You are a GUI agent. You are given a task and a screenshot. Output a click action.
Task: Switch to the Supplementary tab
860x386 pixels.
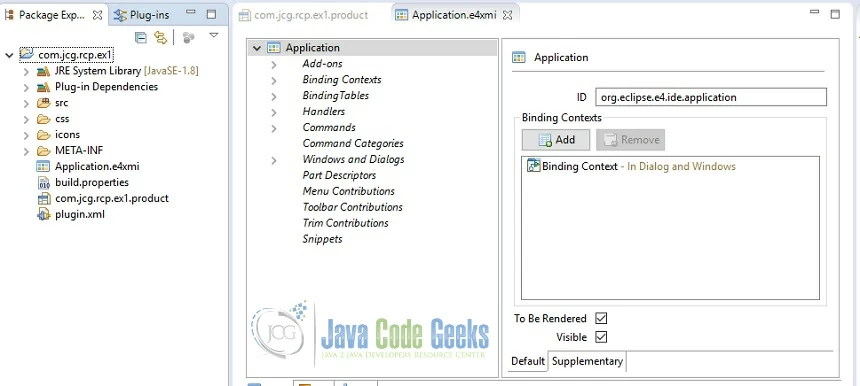point(587,361)
